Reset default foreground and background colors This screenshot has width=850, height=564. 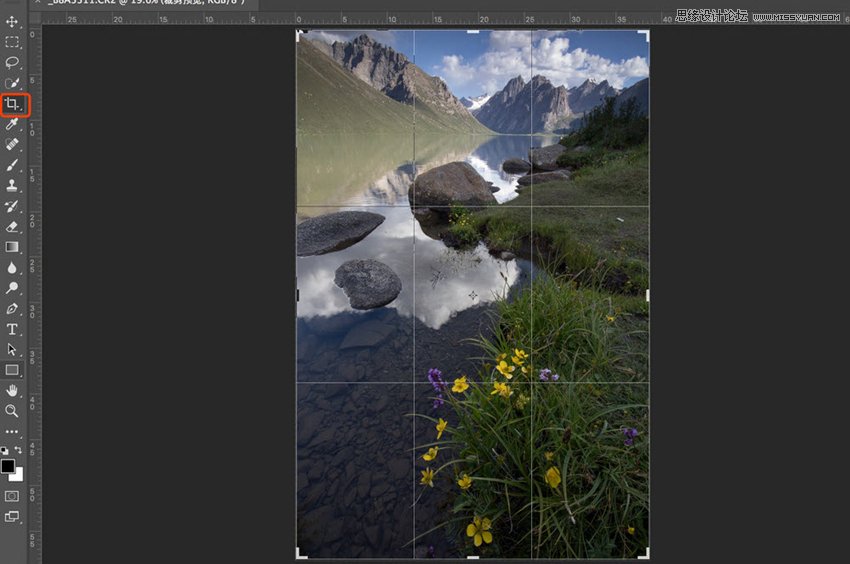4,450
